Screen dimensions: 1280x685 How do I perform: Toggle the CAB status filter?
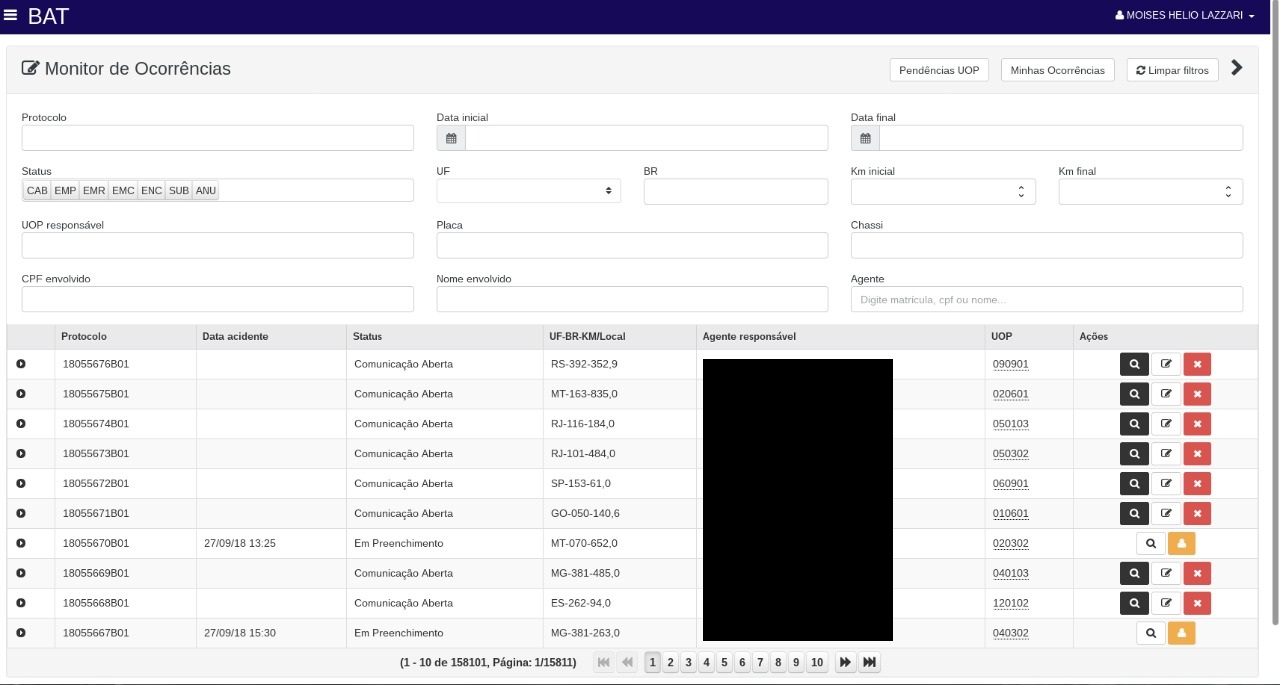pyautogui.click(x=37, y=190)
